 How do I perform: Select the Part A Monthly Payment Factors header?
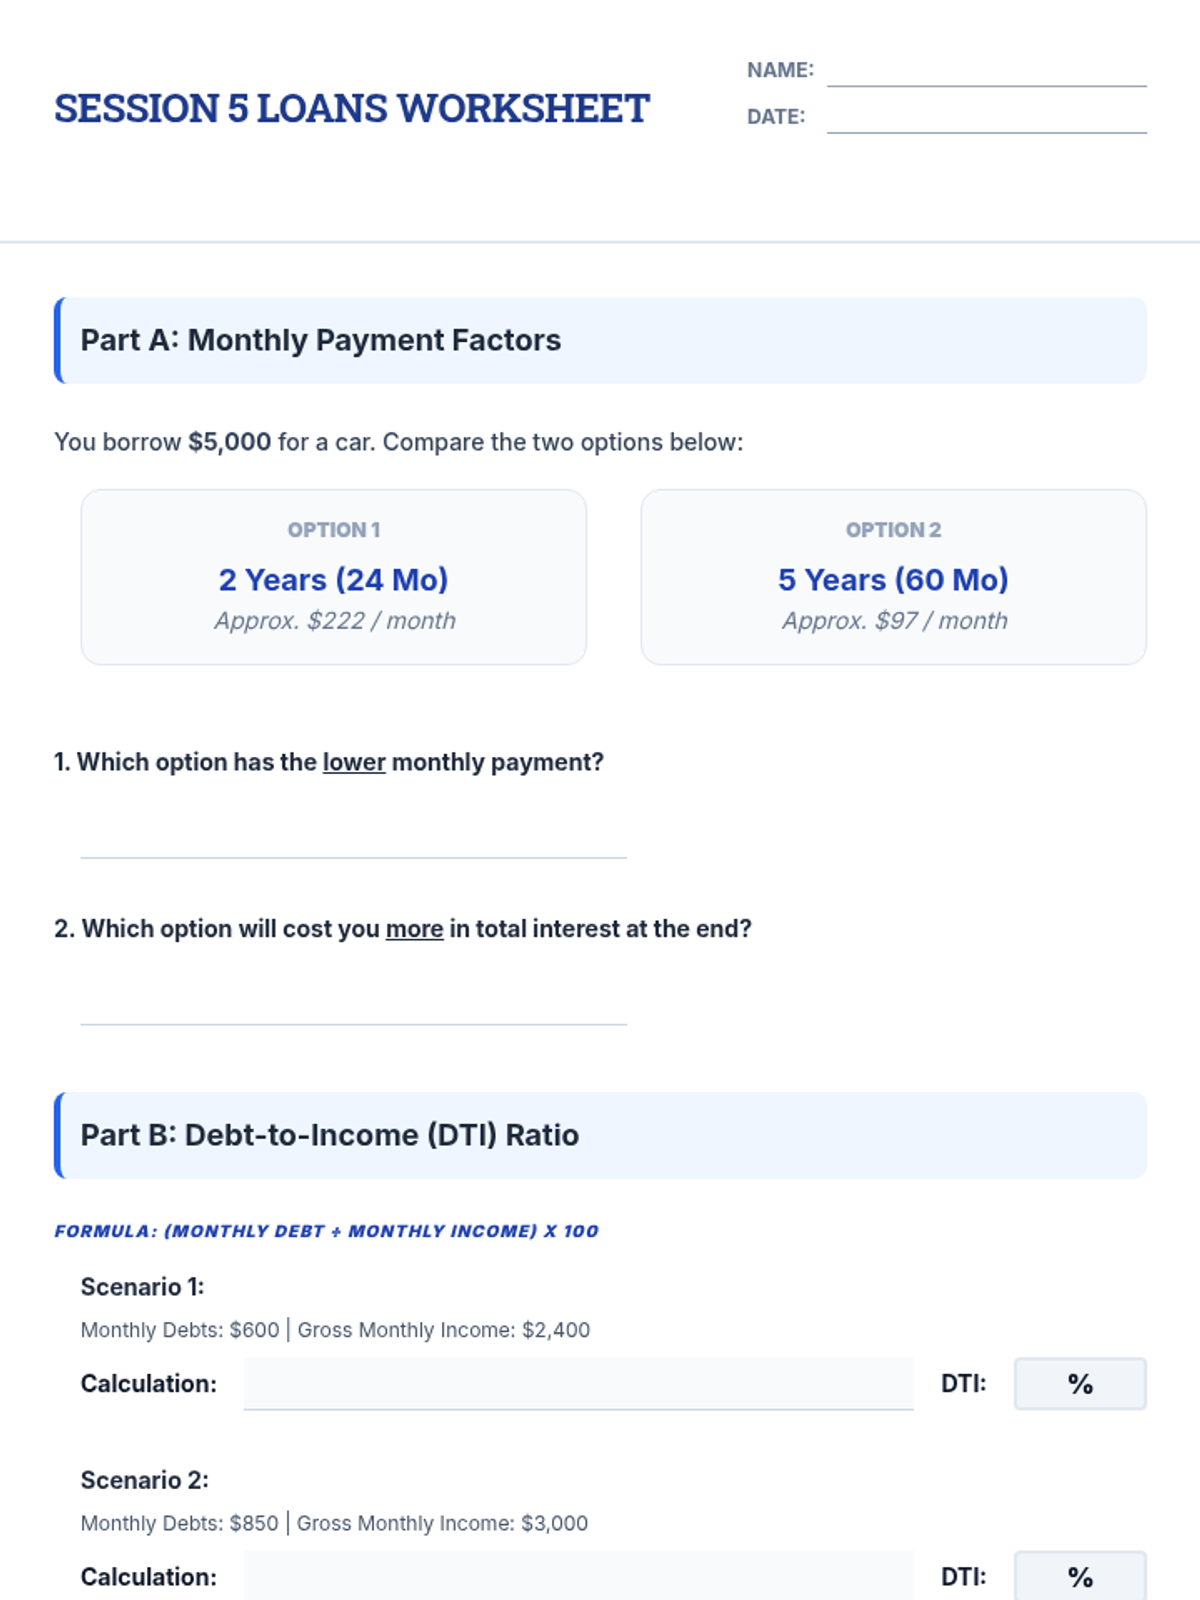tap(600, 340)
